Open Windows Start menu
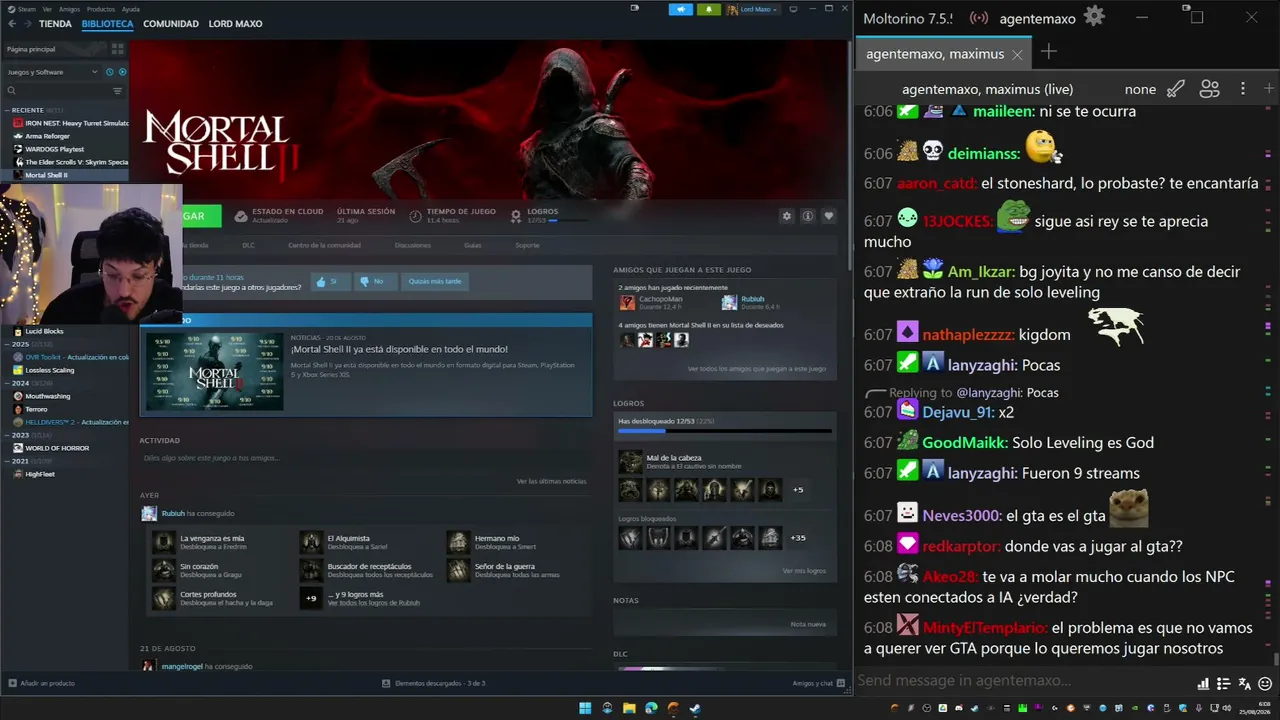1280x720 pixels. tap(585, 708)
